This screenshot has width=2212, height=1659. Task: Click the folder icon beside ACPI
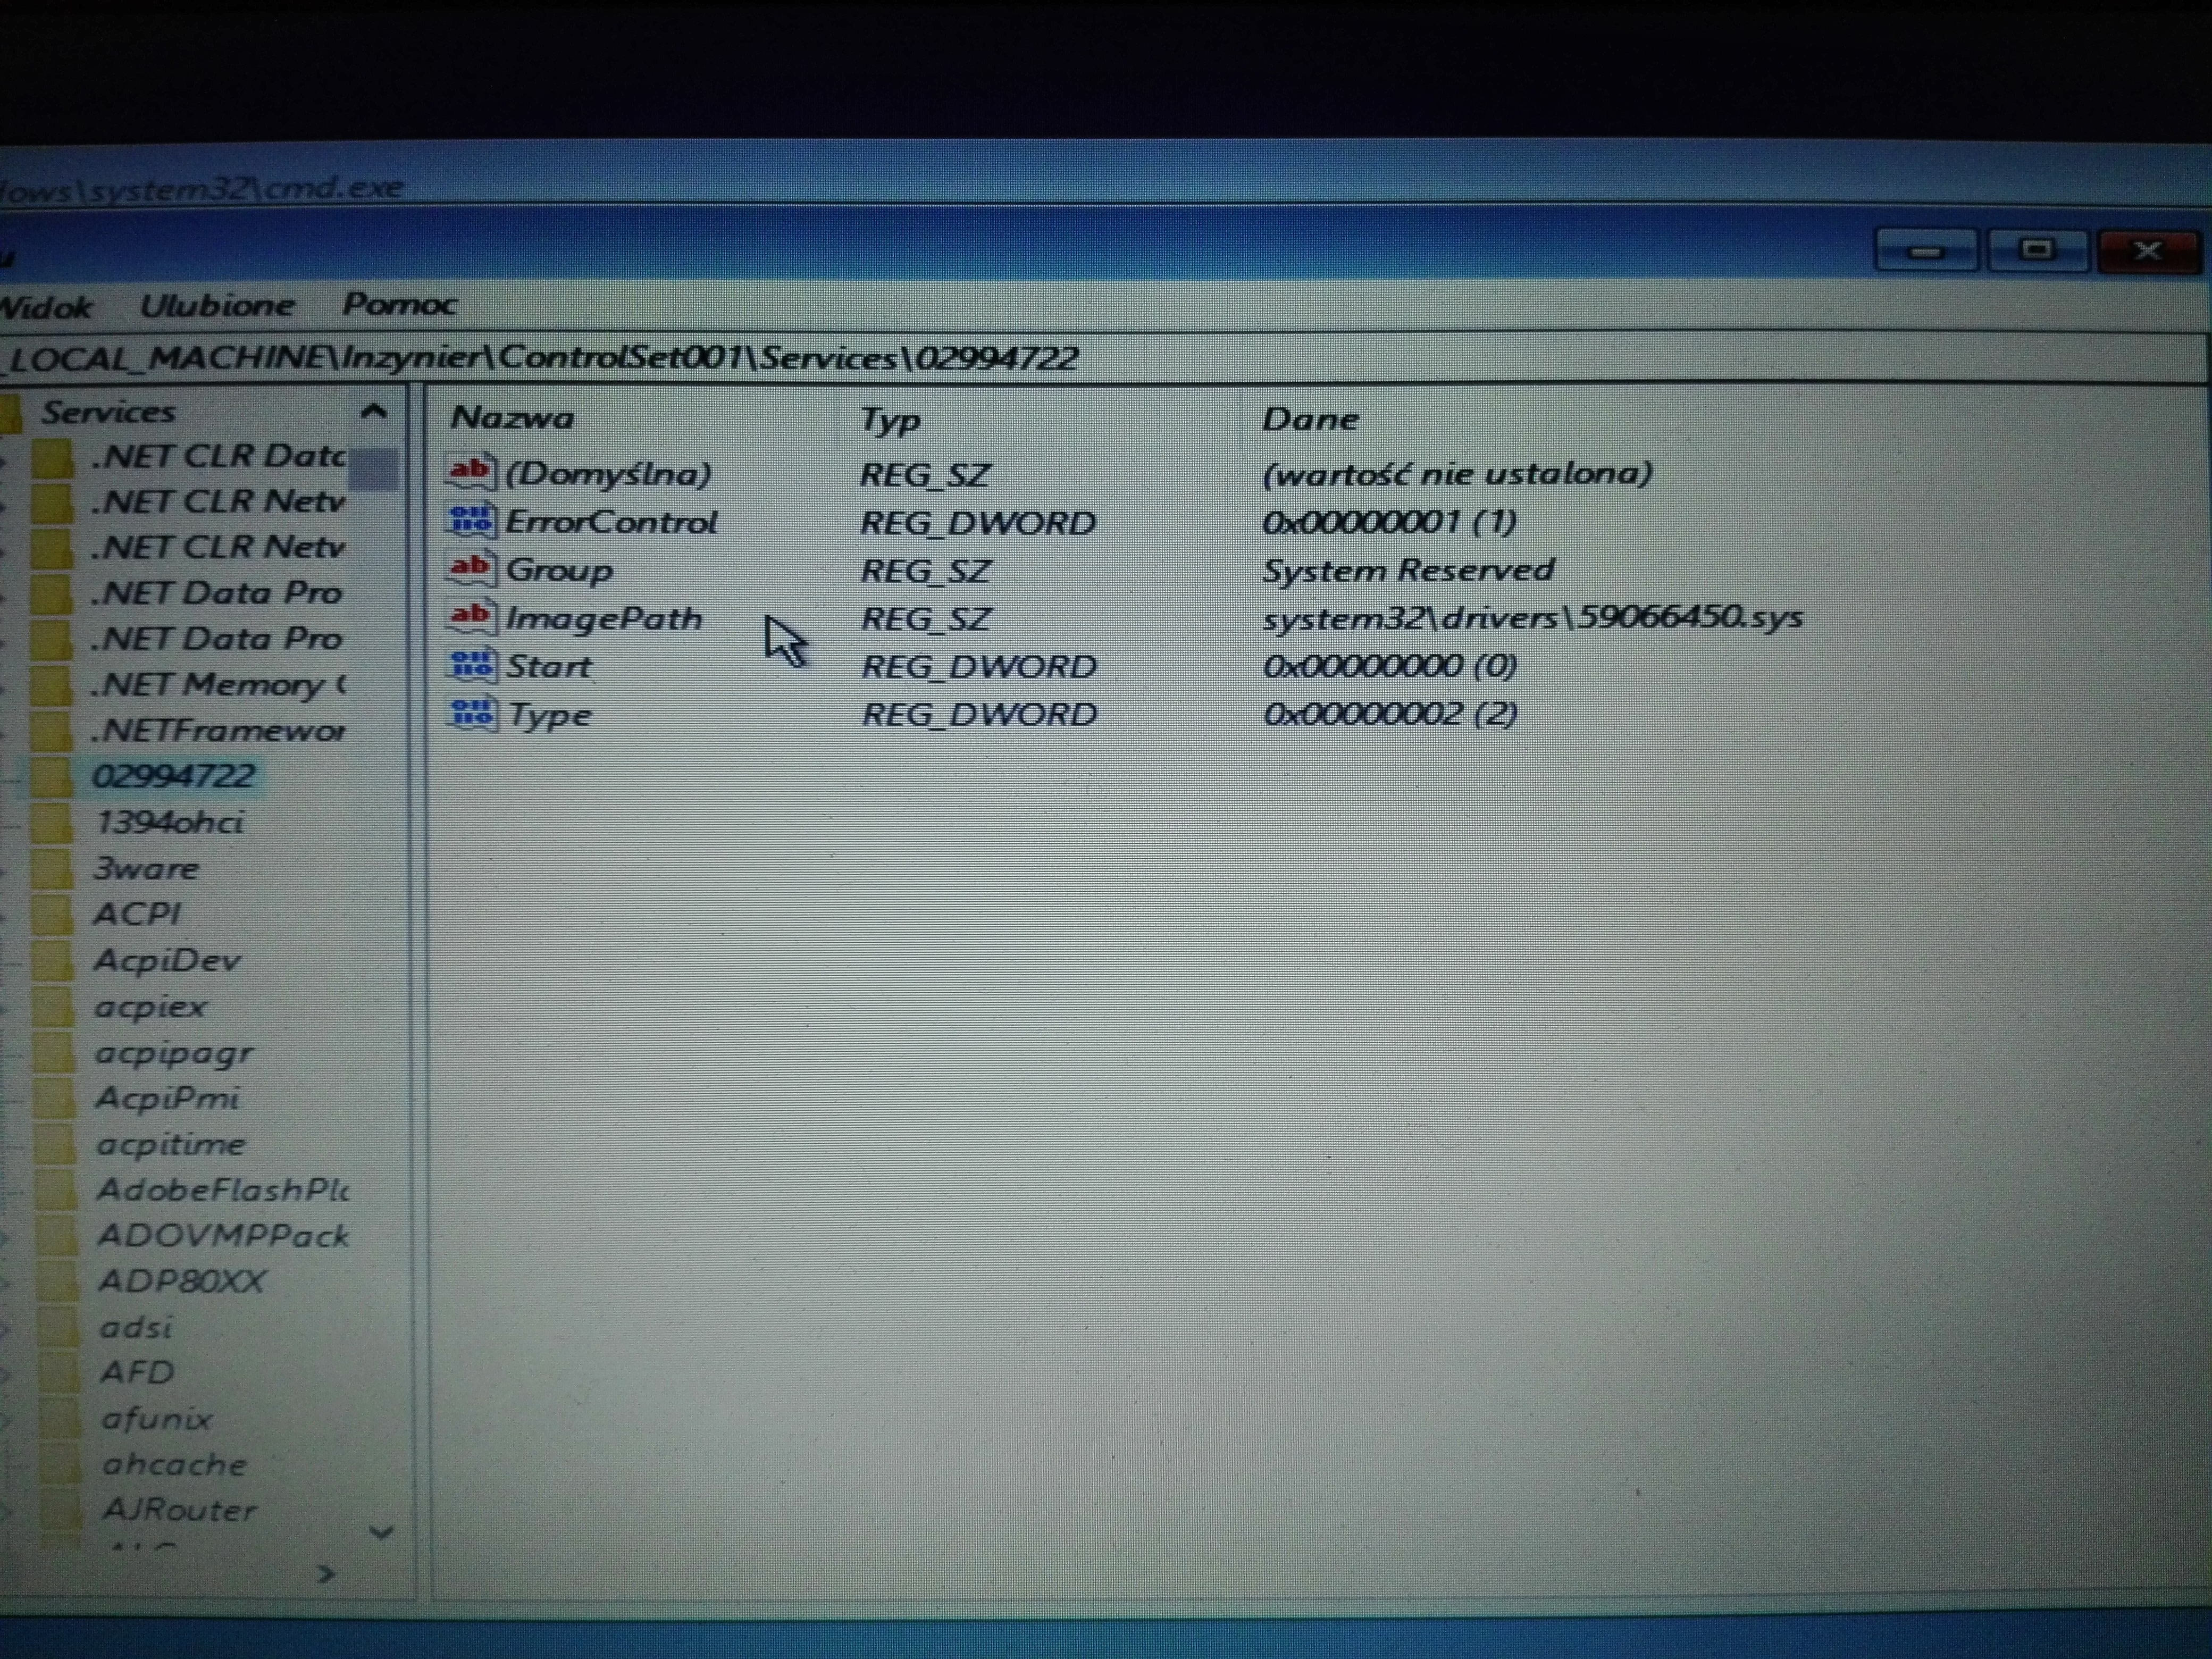point(53,914)
